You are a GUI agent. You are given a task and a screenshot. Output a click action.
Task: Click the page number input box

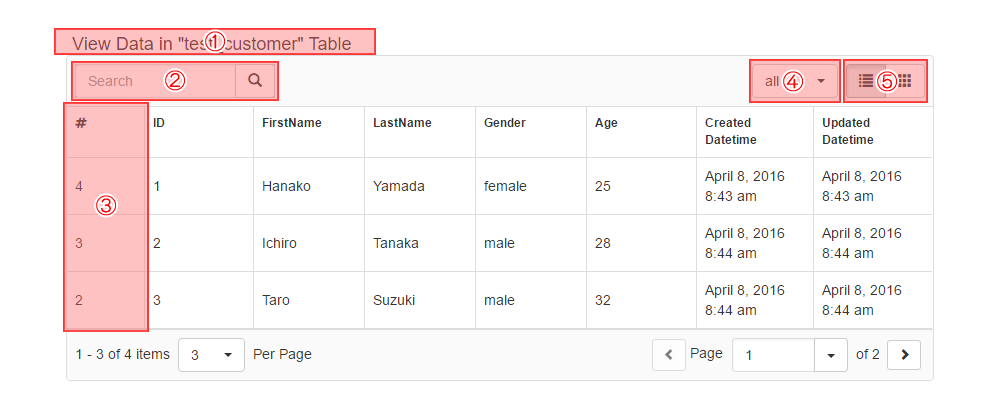[773, 355]
